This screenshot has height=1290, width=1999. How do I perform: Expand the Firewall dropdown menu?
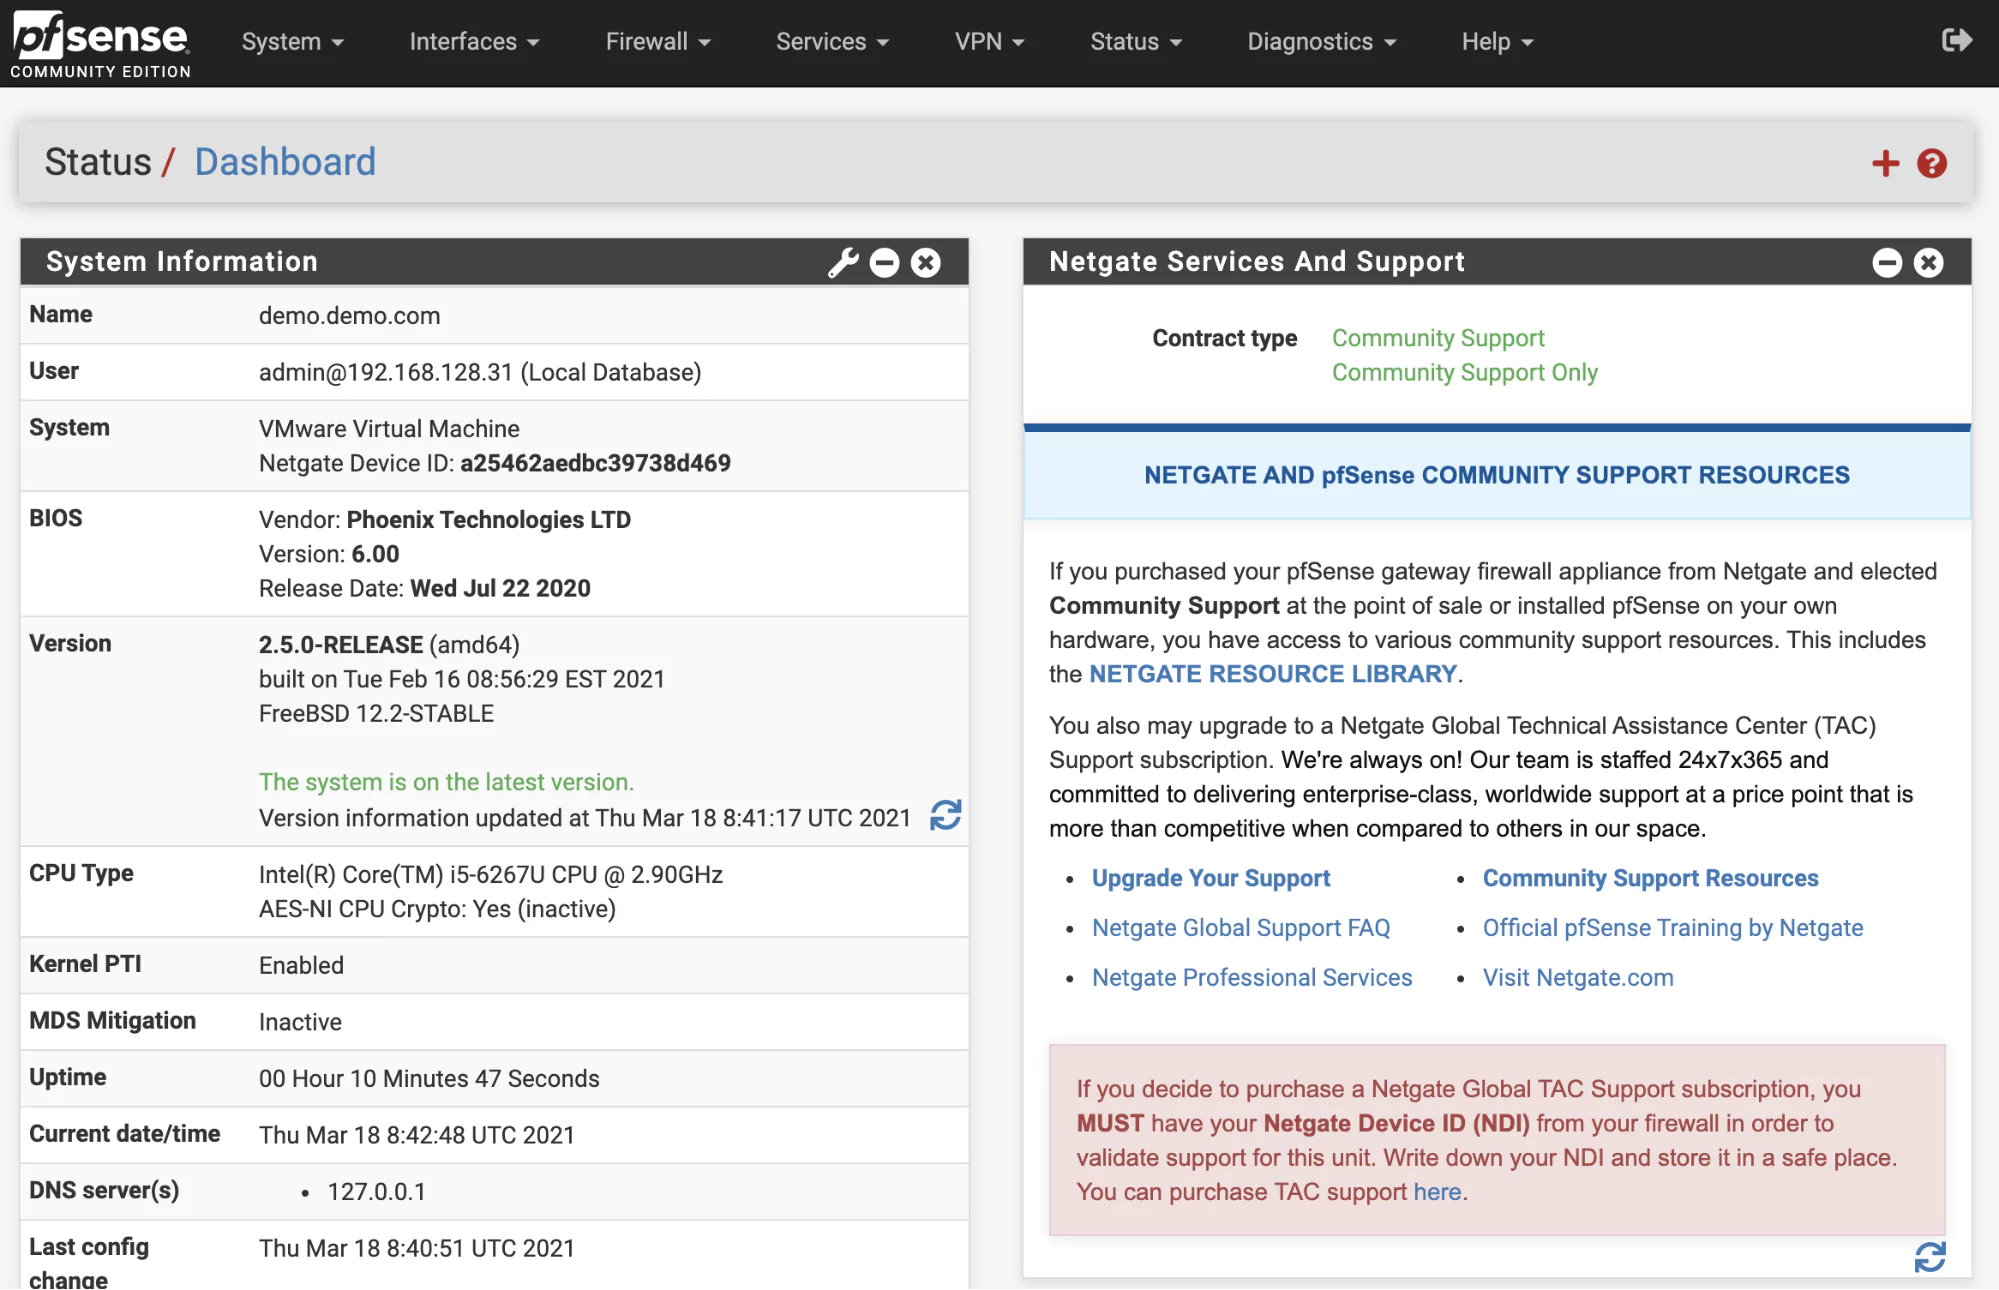pos(658,42)
